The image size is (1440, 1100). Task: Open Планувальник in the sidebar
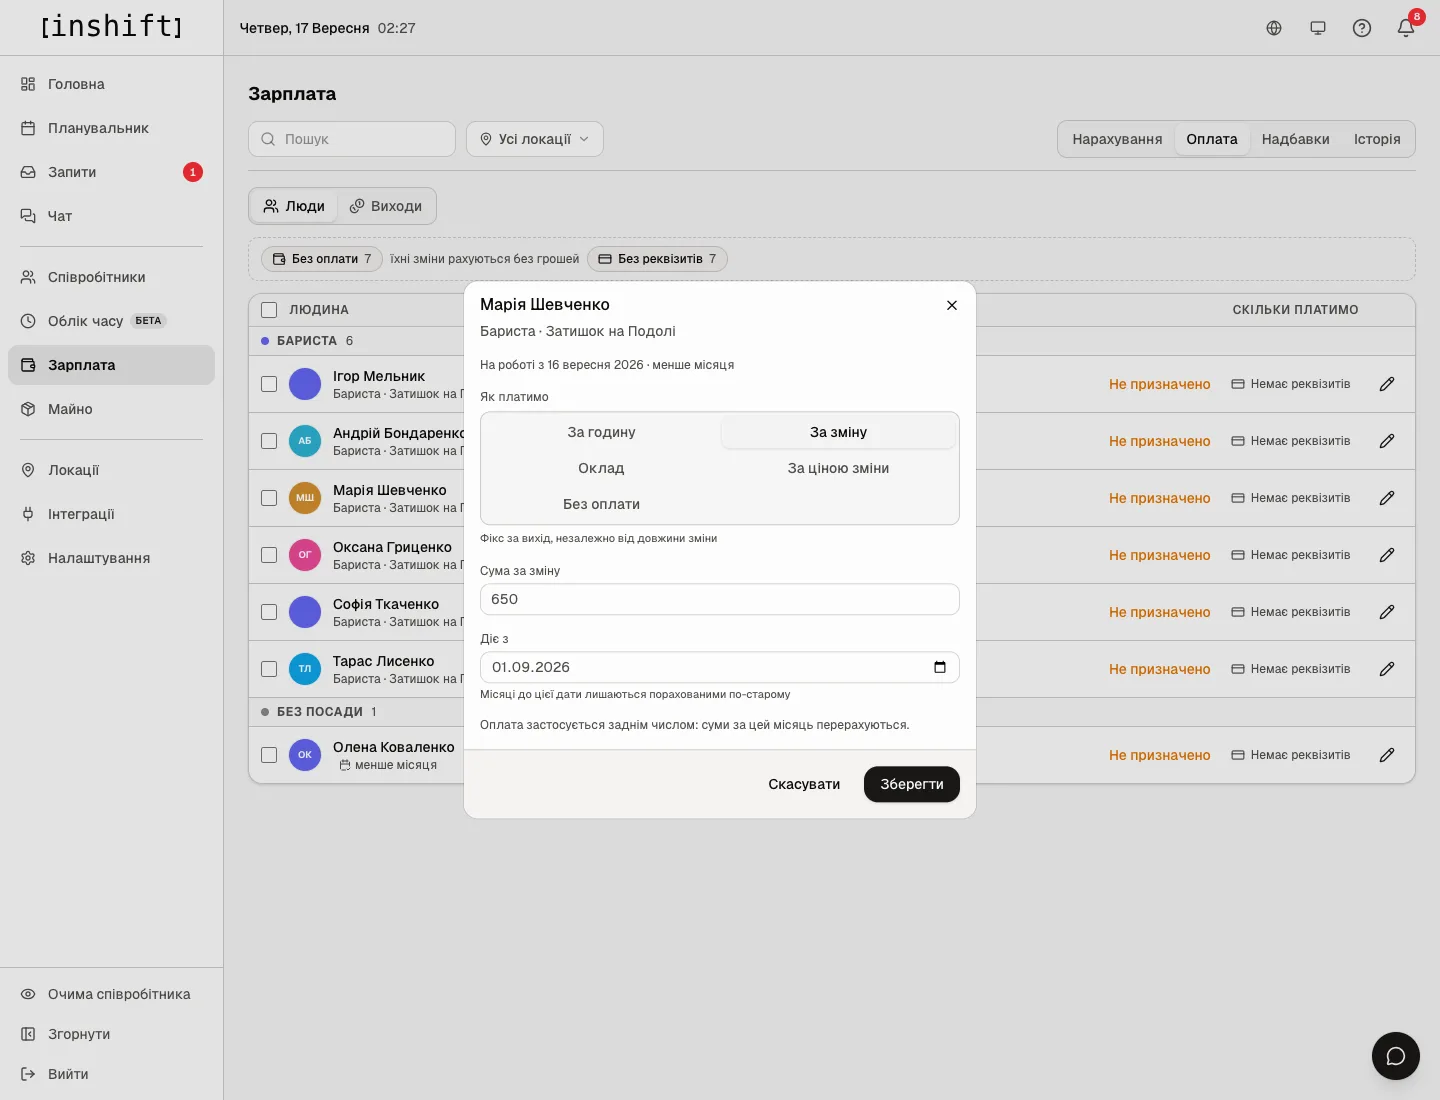[x=111, y=128]
